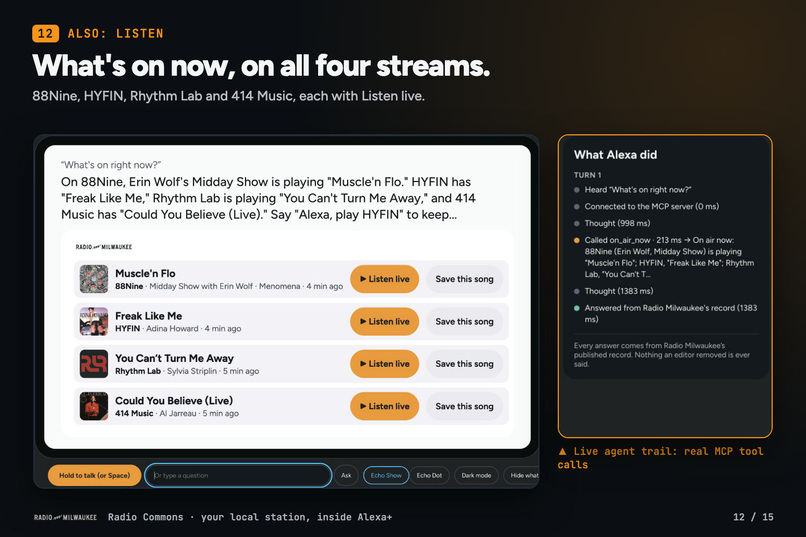806x537 pixels.
Task: Start Listen live on Freak Like Me row
Action: tap(384, 322)
